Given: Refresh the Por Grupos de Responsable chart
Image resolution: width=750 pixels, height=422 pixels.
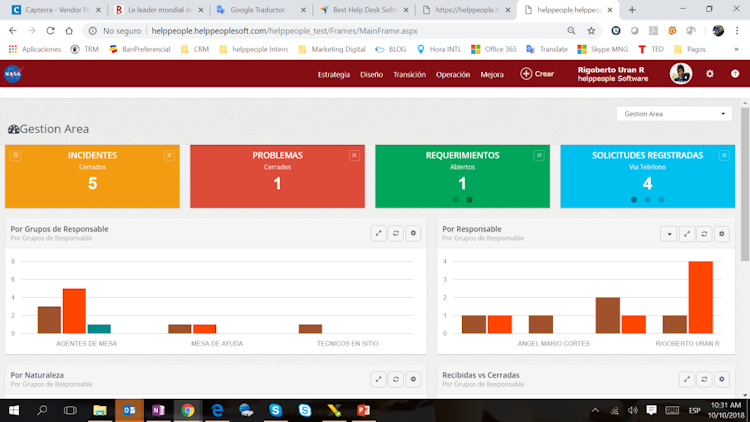Looking at the screenshot, I should [396, 233].
